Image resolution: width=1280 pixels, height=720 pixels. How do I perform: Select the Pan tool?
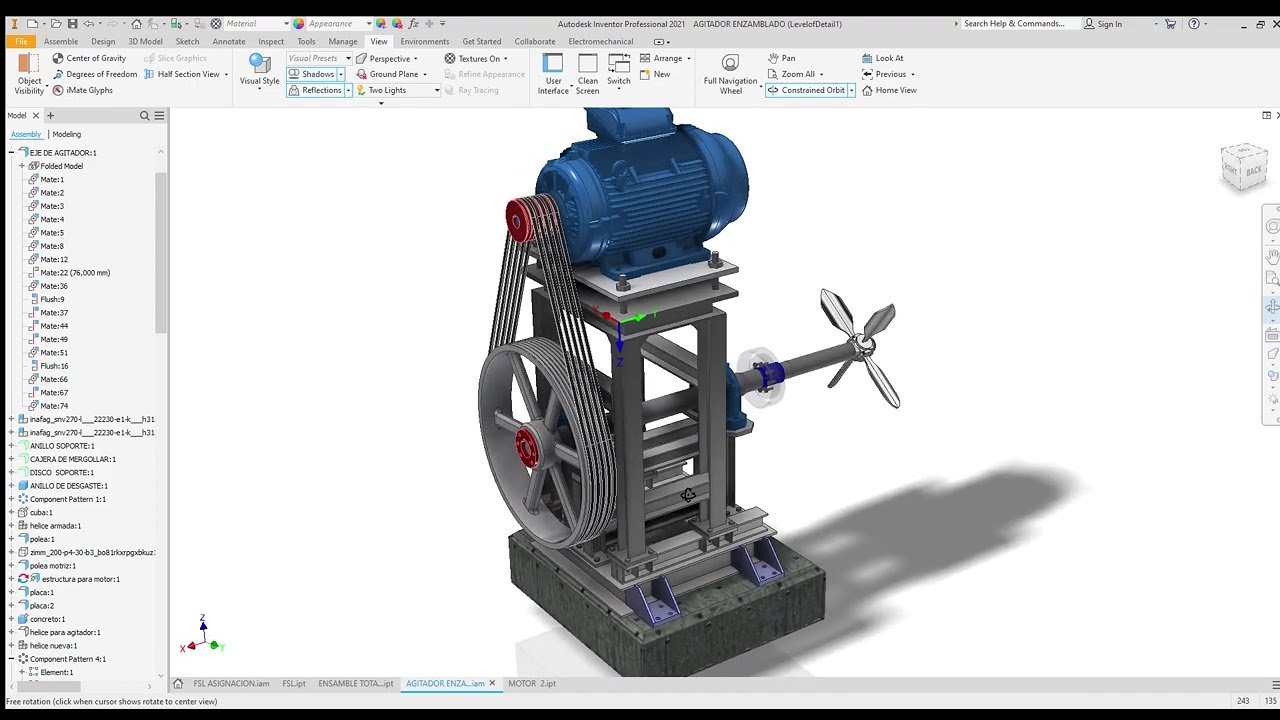[782, 58]
